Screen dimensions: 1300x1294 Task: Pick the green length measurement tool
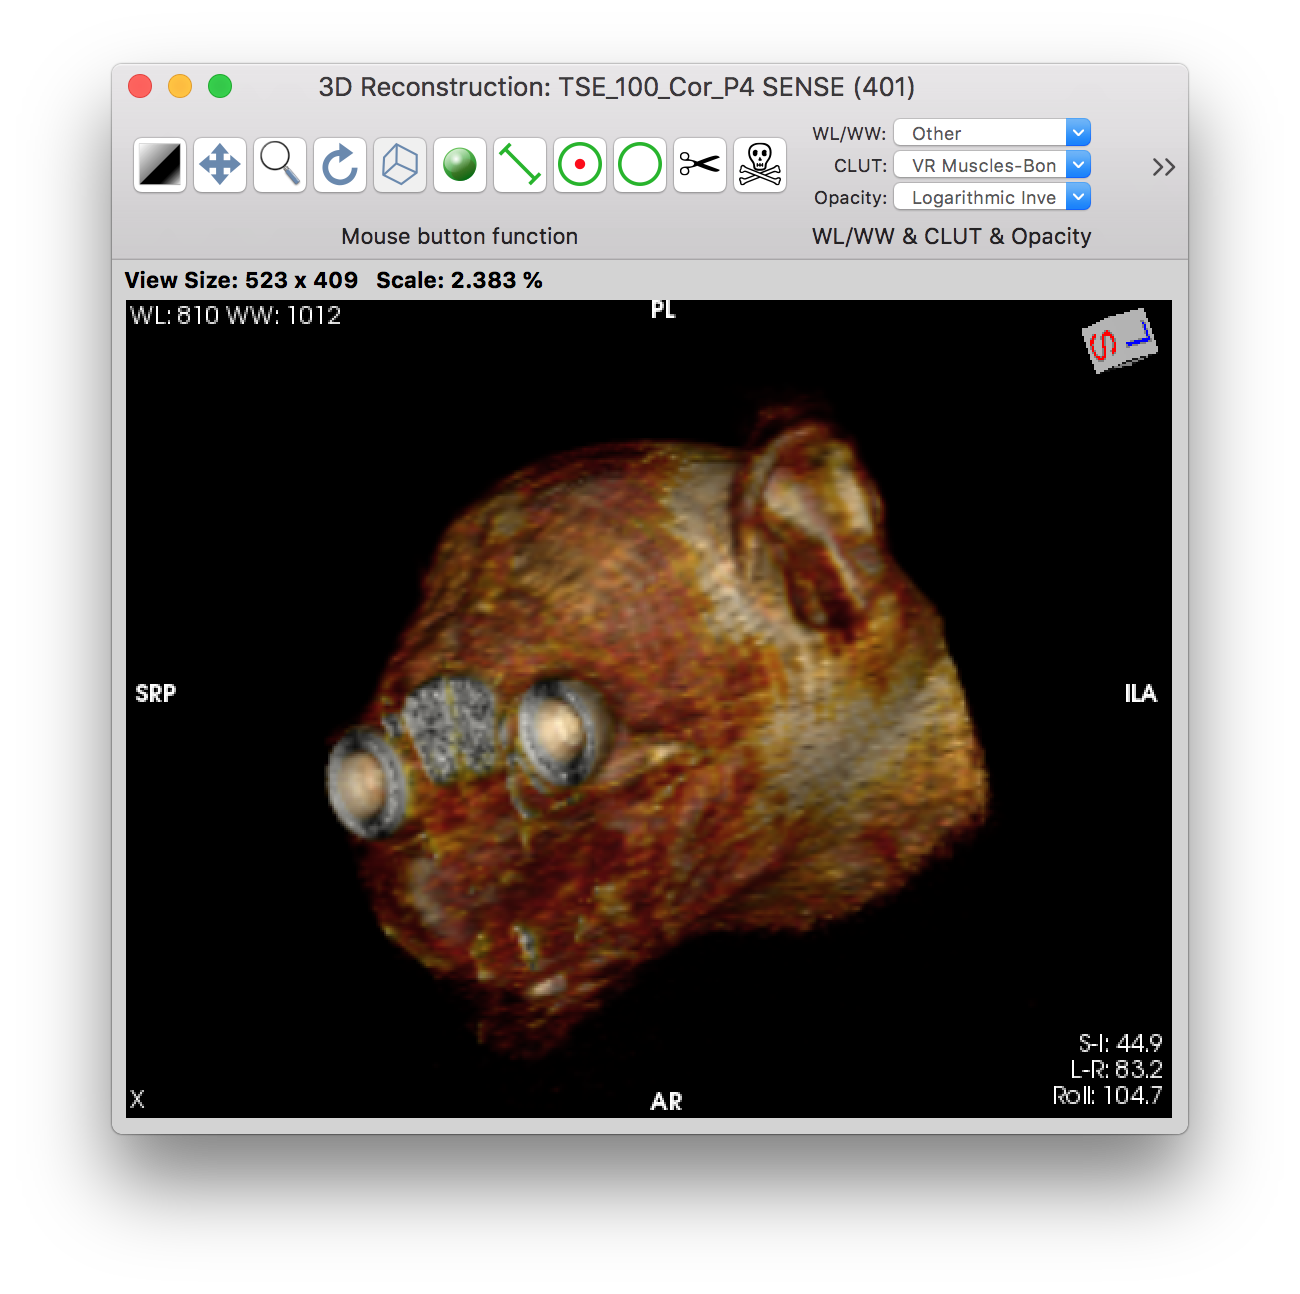click(520, 165)
